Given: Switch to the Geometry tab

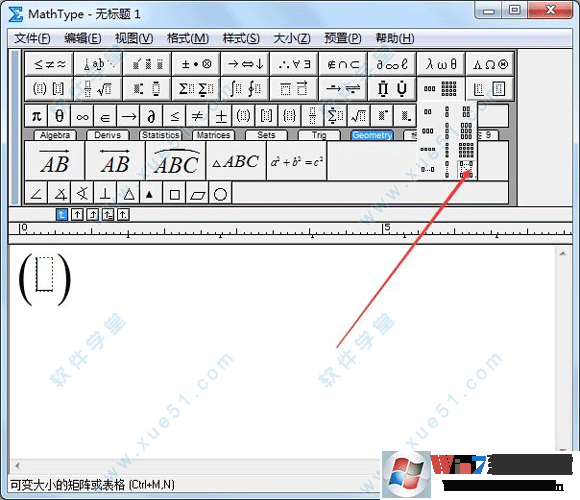Looking at the screenshot, I should pyautogui.click(x=372, y=135).
